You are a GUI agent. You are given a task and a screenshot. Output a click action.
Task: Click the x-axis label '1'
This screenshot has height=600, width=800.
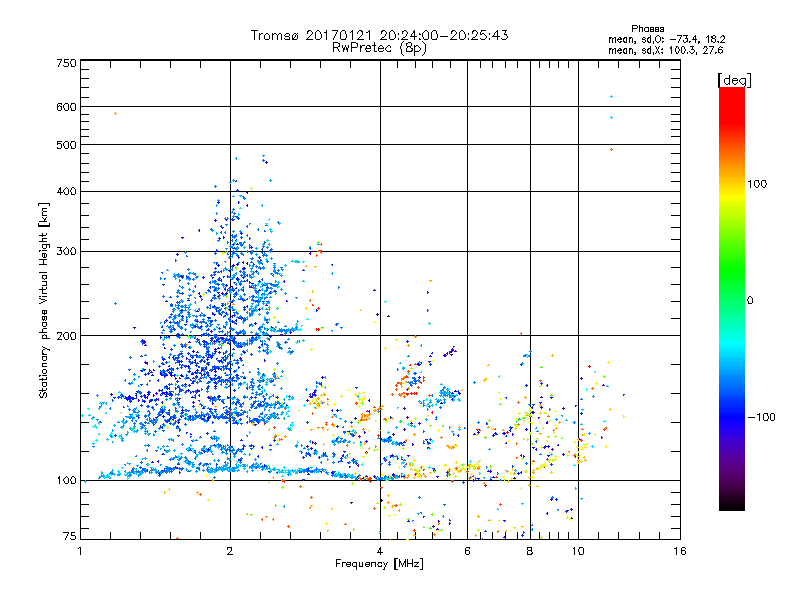(x=80, y=551)
